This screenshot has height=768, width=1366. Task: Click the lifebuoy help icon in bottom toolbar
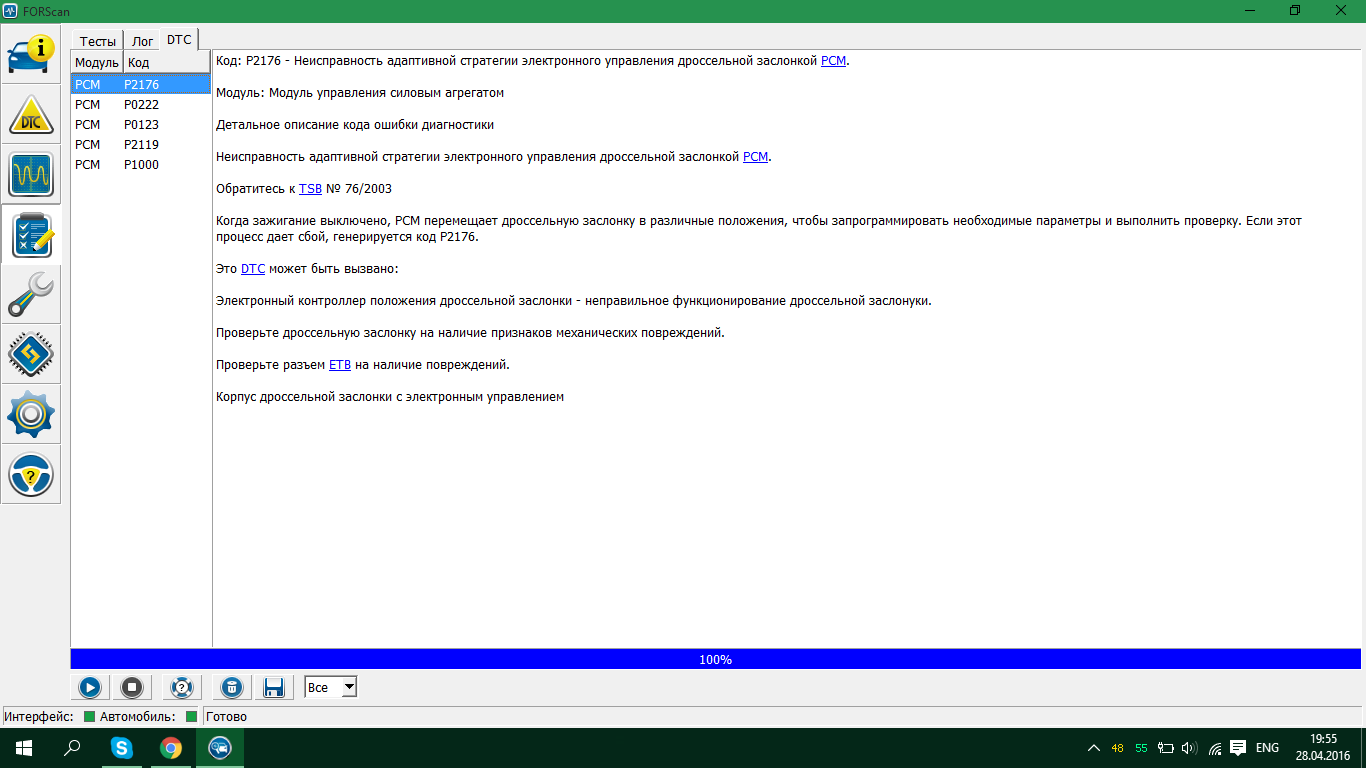click(x=182, y=687)
